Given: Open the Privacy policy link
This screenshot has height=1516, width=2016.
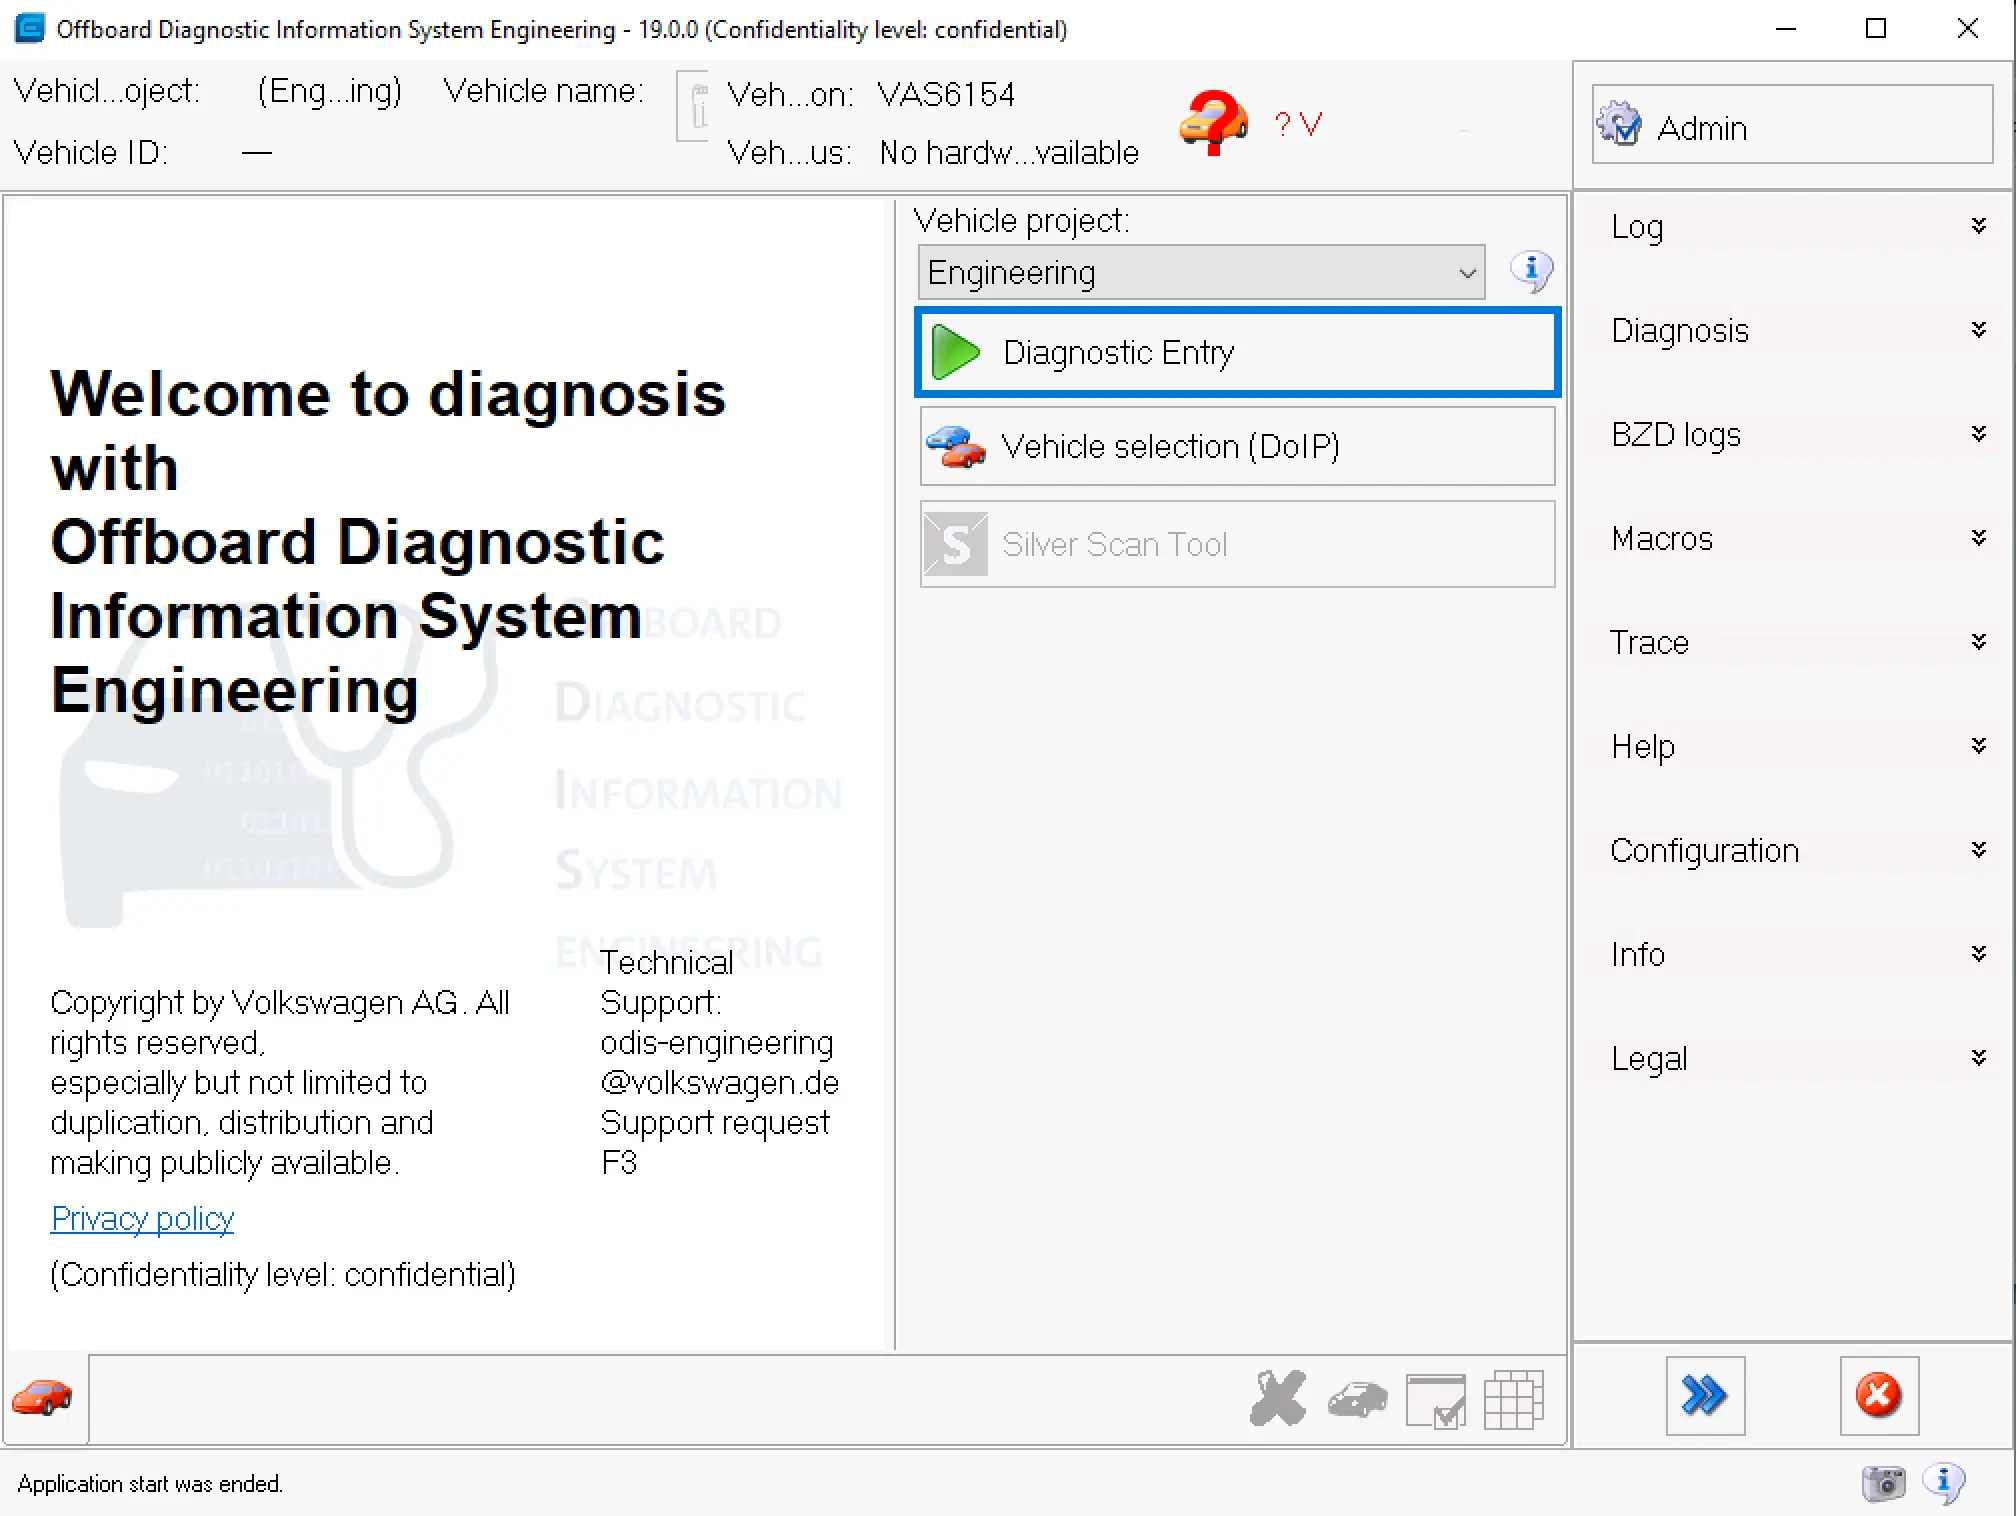Looking at the screenshot, I should [141, 1218].
